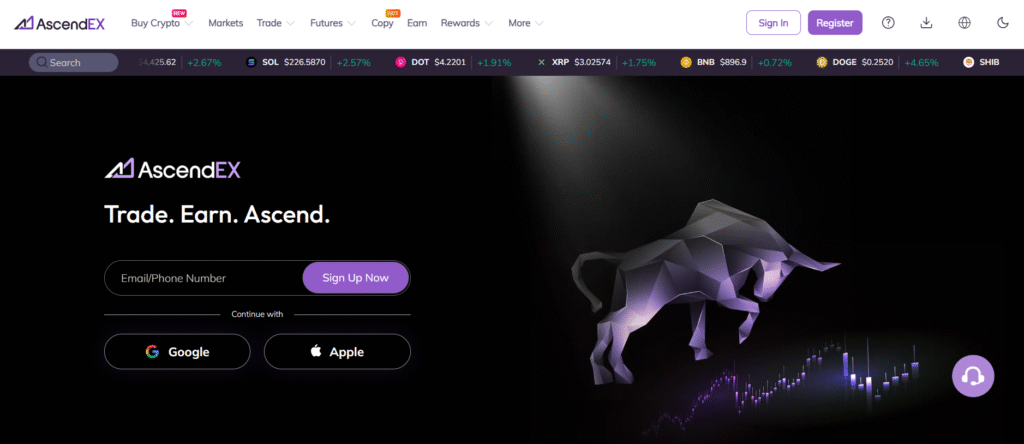Image resolution: width=1024 pixels, height=444 pixels.
Task: Open the Earn menu item
Action: pyautogui.click(x=417, y=23)
